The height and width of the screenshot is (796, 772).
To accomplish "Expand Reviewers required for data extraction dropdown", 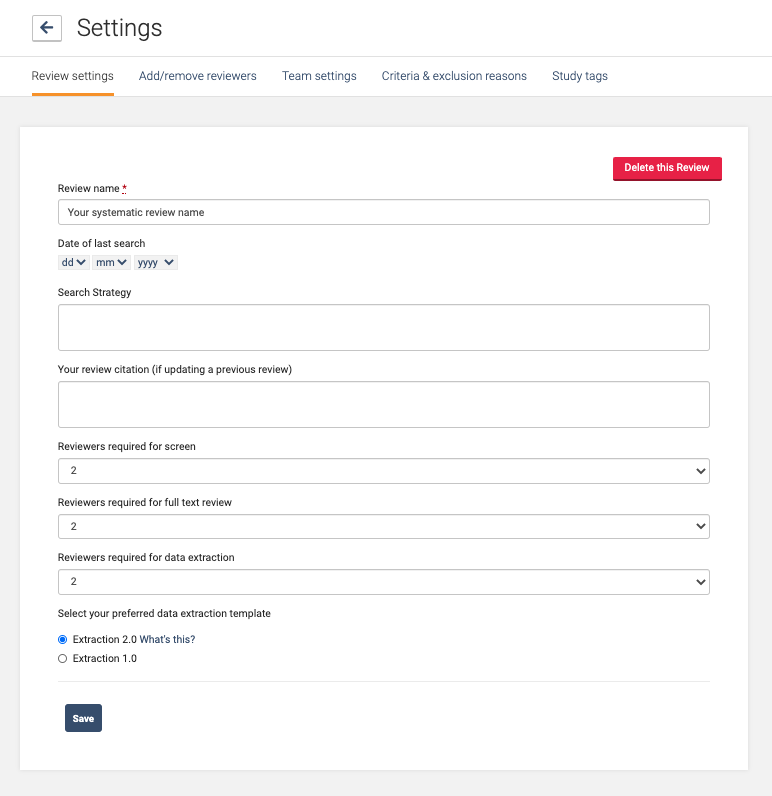I will tap(384, 582).
